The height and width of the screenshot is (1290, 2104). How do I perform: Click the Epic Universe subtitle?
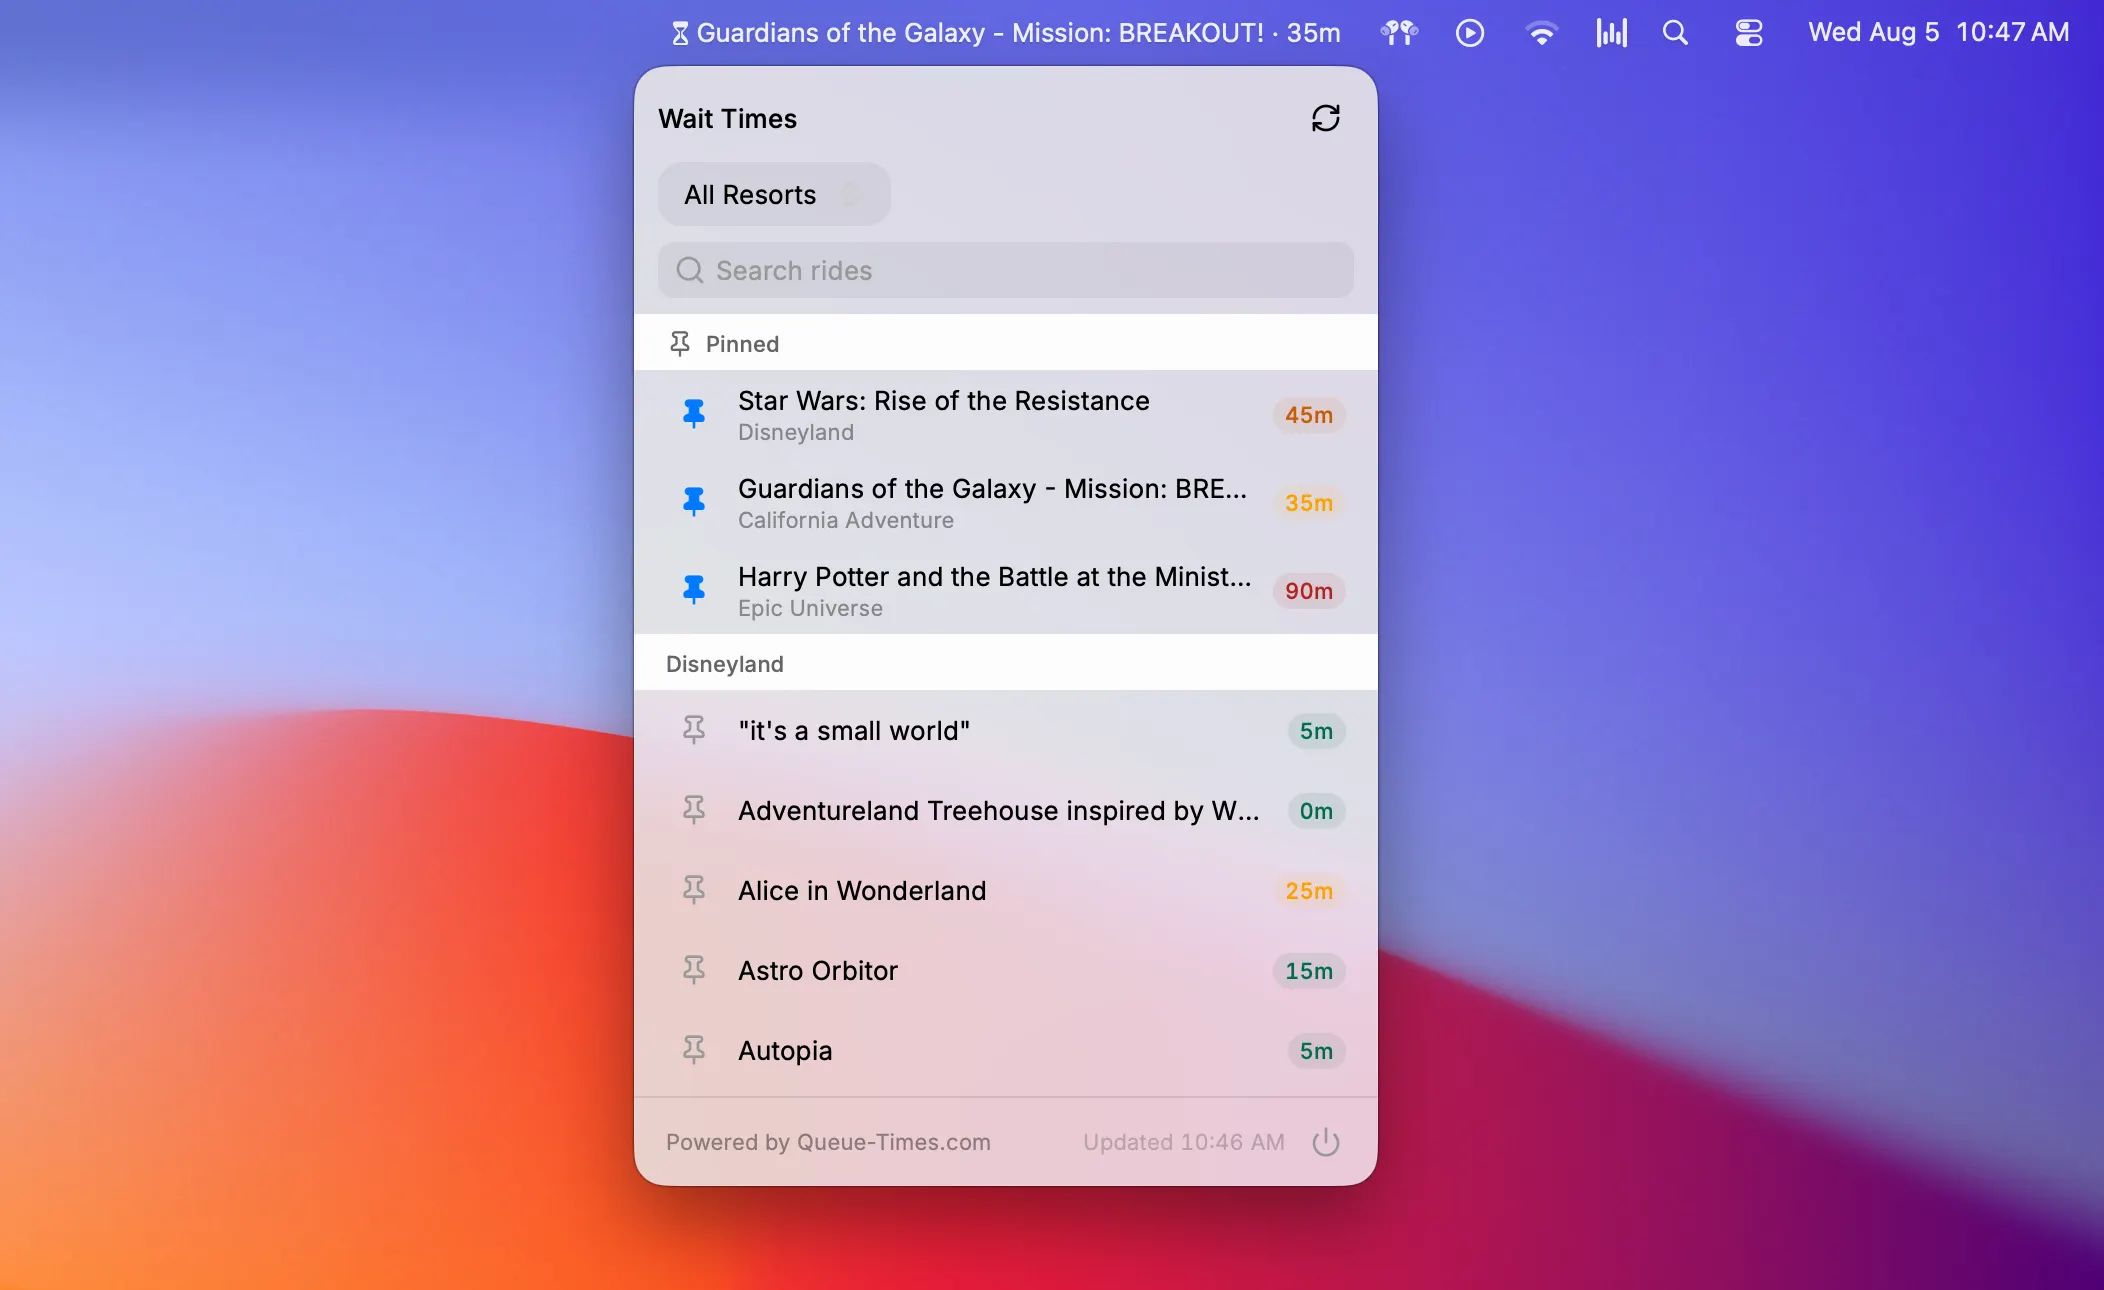pyautogui.click(x=810, y=608)
